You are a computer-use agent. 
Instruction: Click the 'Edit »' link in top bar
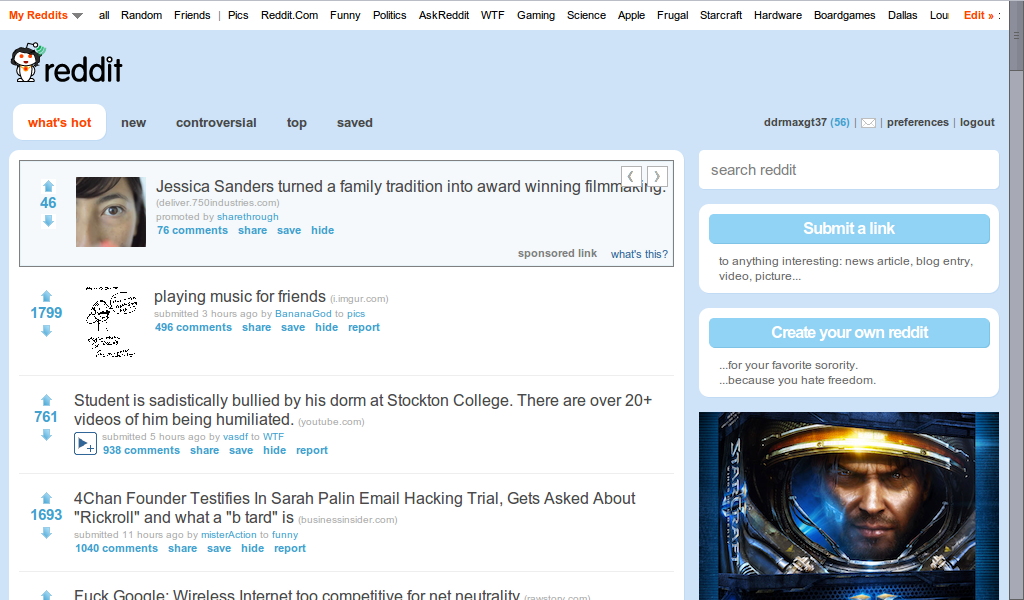pyautogui.click(x=978, y=15)
